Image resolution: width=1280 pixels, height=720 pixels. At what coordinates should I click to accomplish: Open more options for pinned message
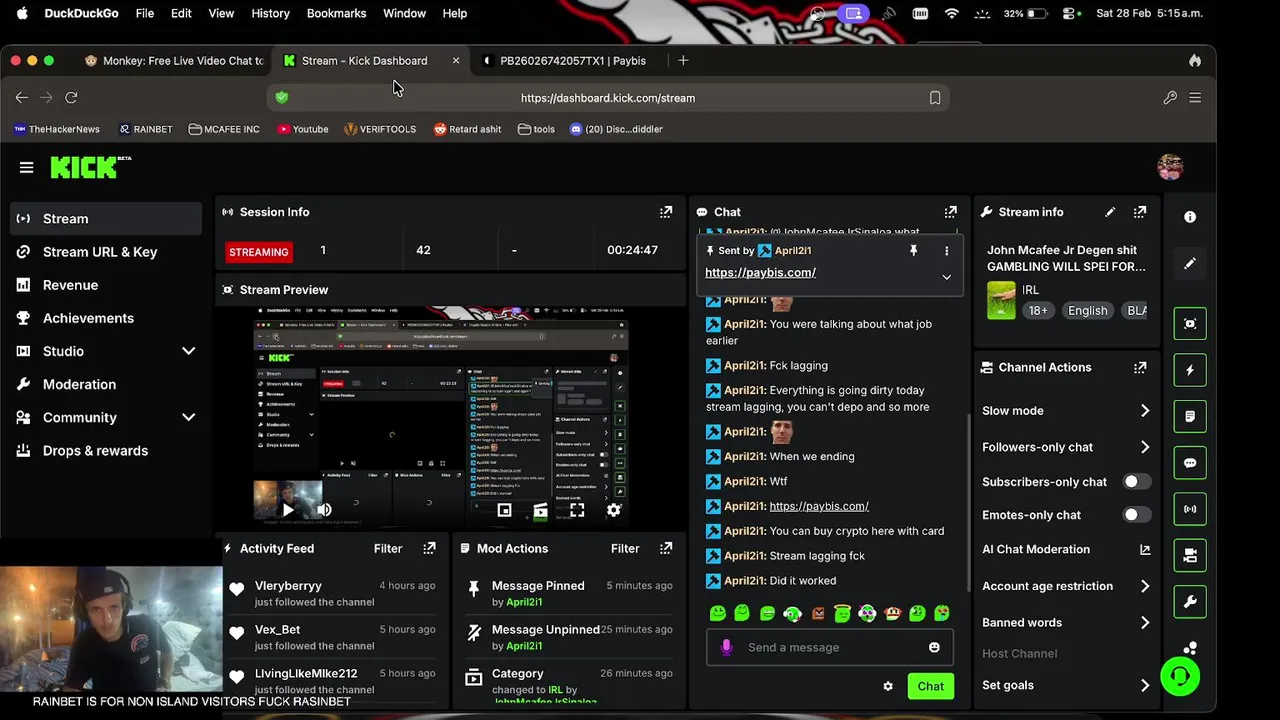click(x=946, y=251)
